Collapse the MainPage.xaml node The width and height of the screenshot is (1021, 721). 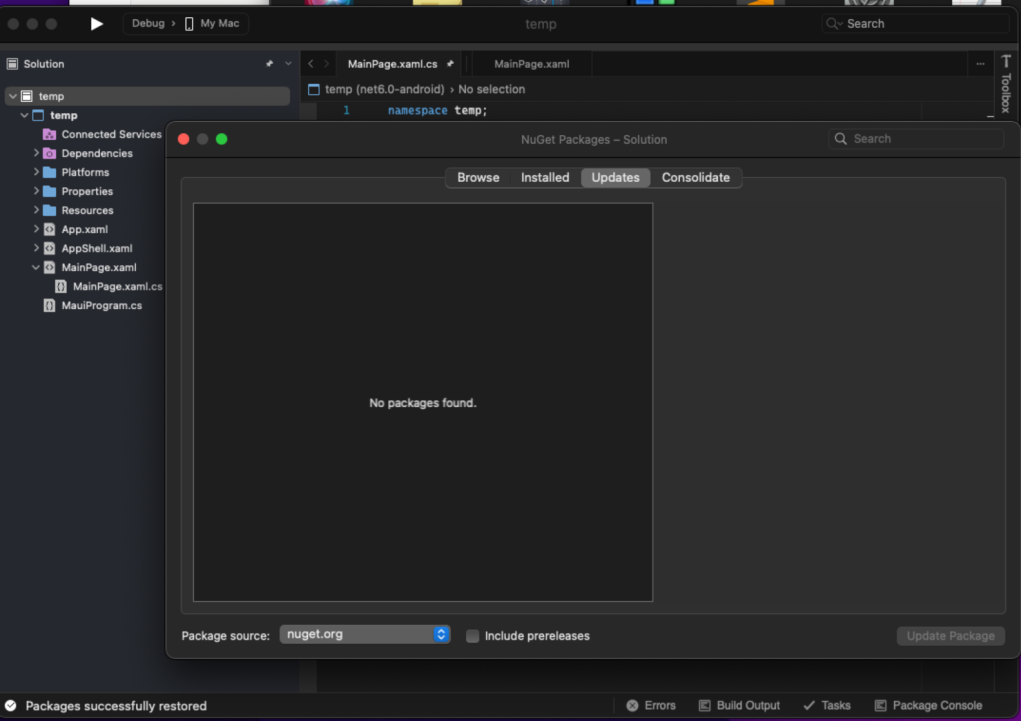click(x=35, y=267)
